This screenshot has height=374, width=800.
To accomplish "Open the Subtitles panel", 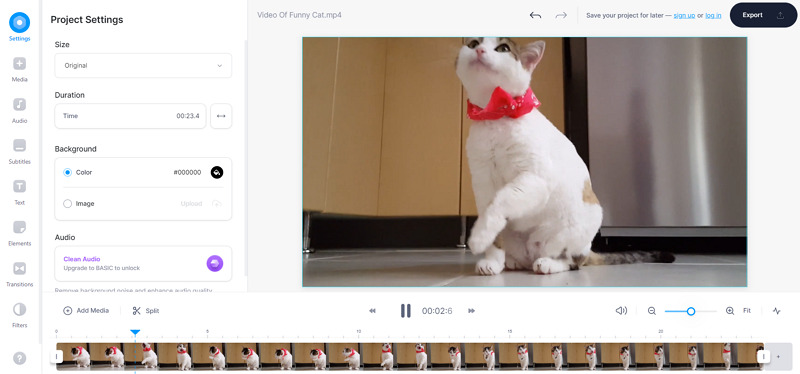I will pos(19,151).
